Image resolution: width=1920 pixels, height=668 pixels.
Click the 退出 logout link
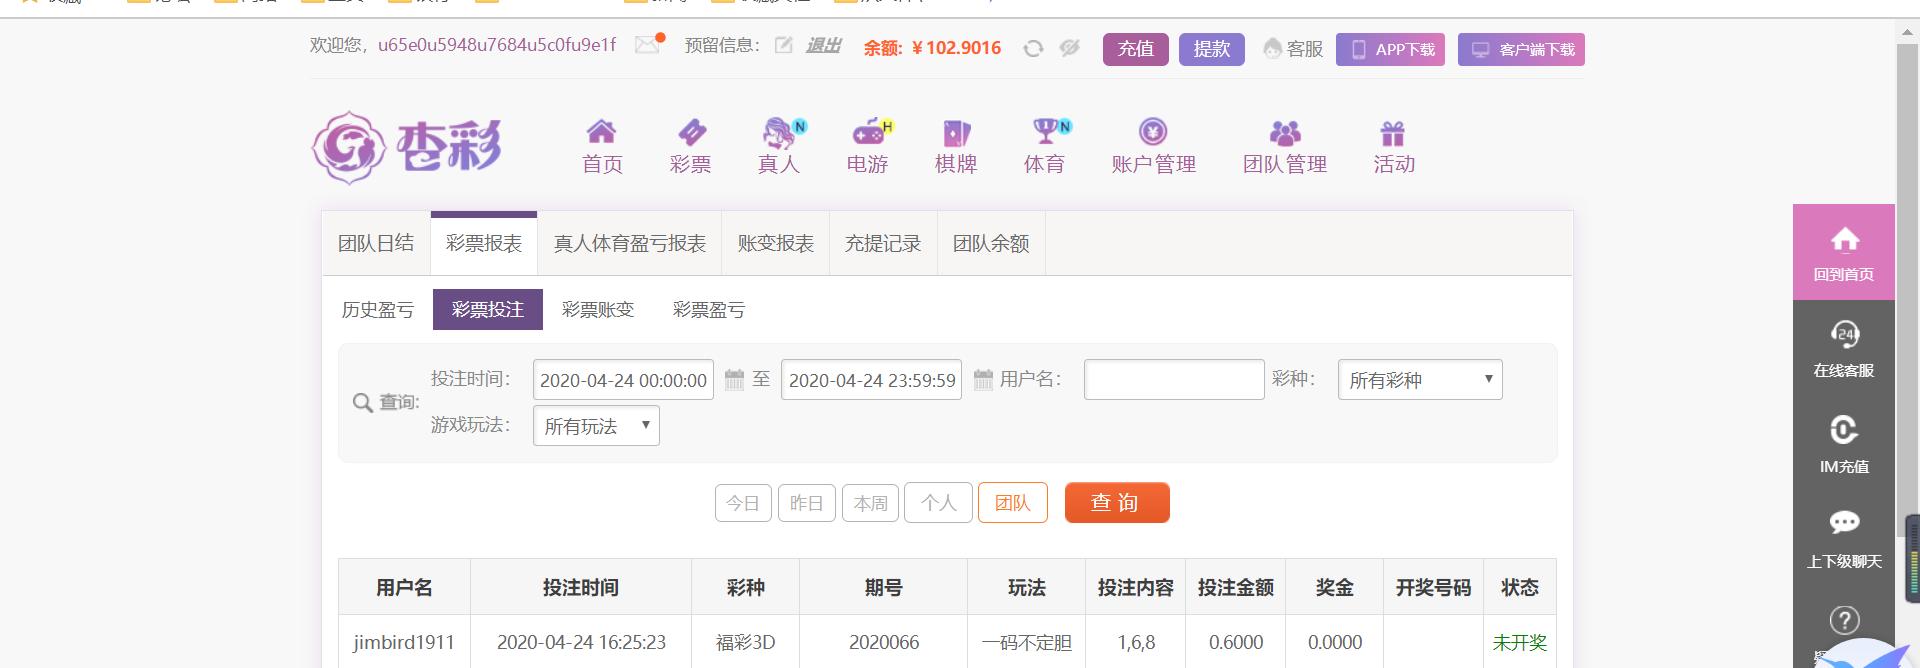pyautogui.click(x=823, y=46)
